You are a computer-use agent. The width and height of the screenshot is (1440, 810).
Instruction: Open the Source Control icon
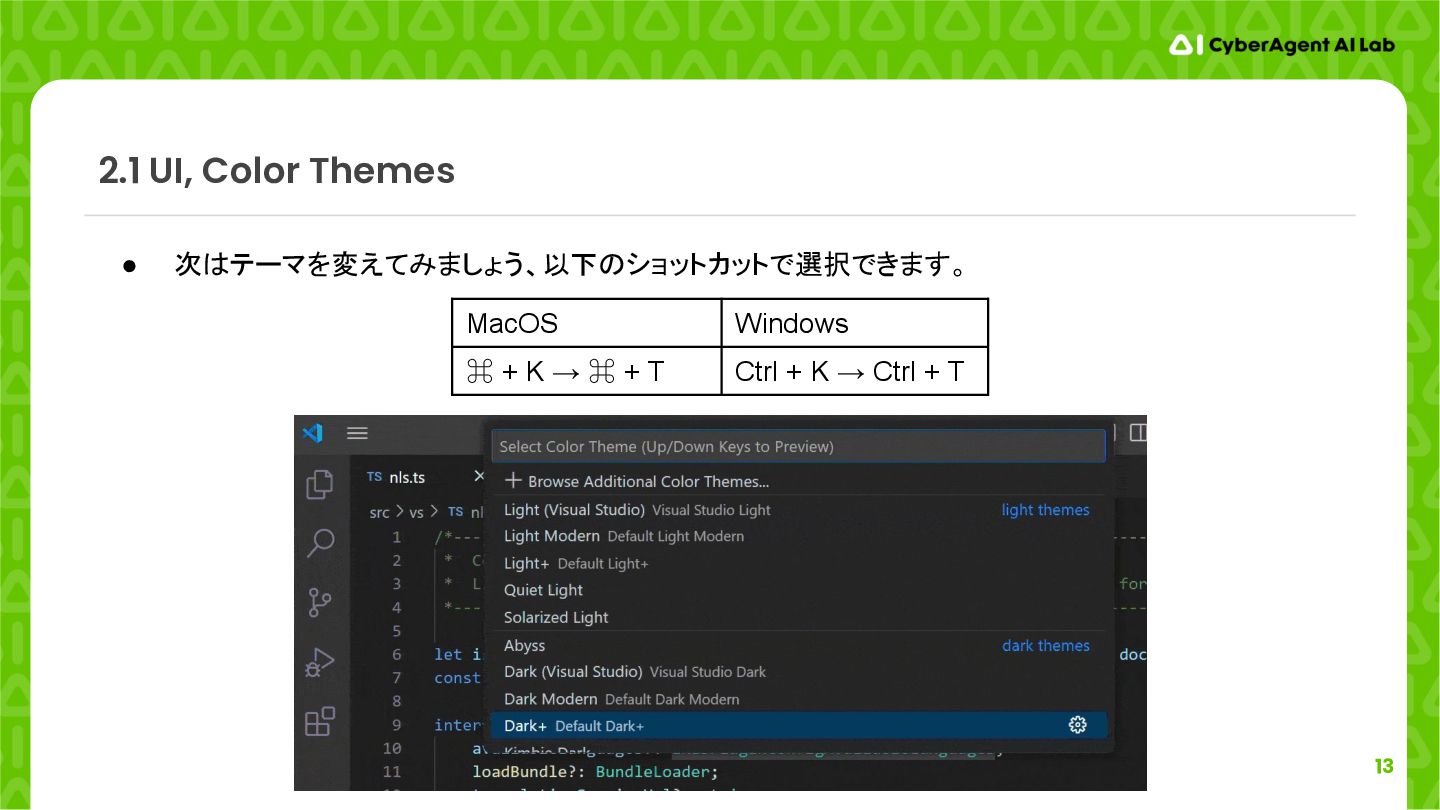[320, 602]
